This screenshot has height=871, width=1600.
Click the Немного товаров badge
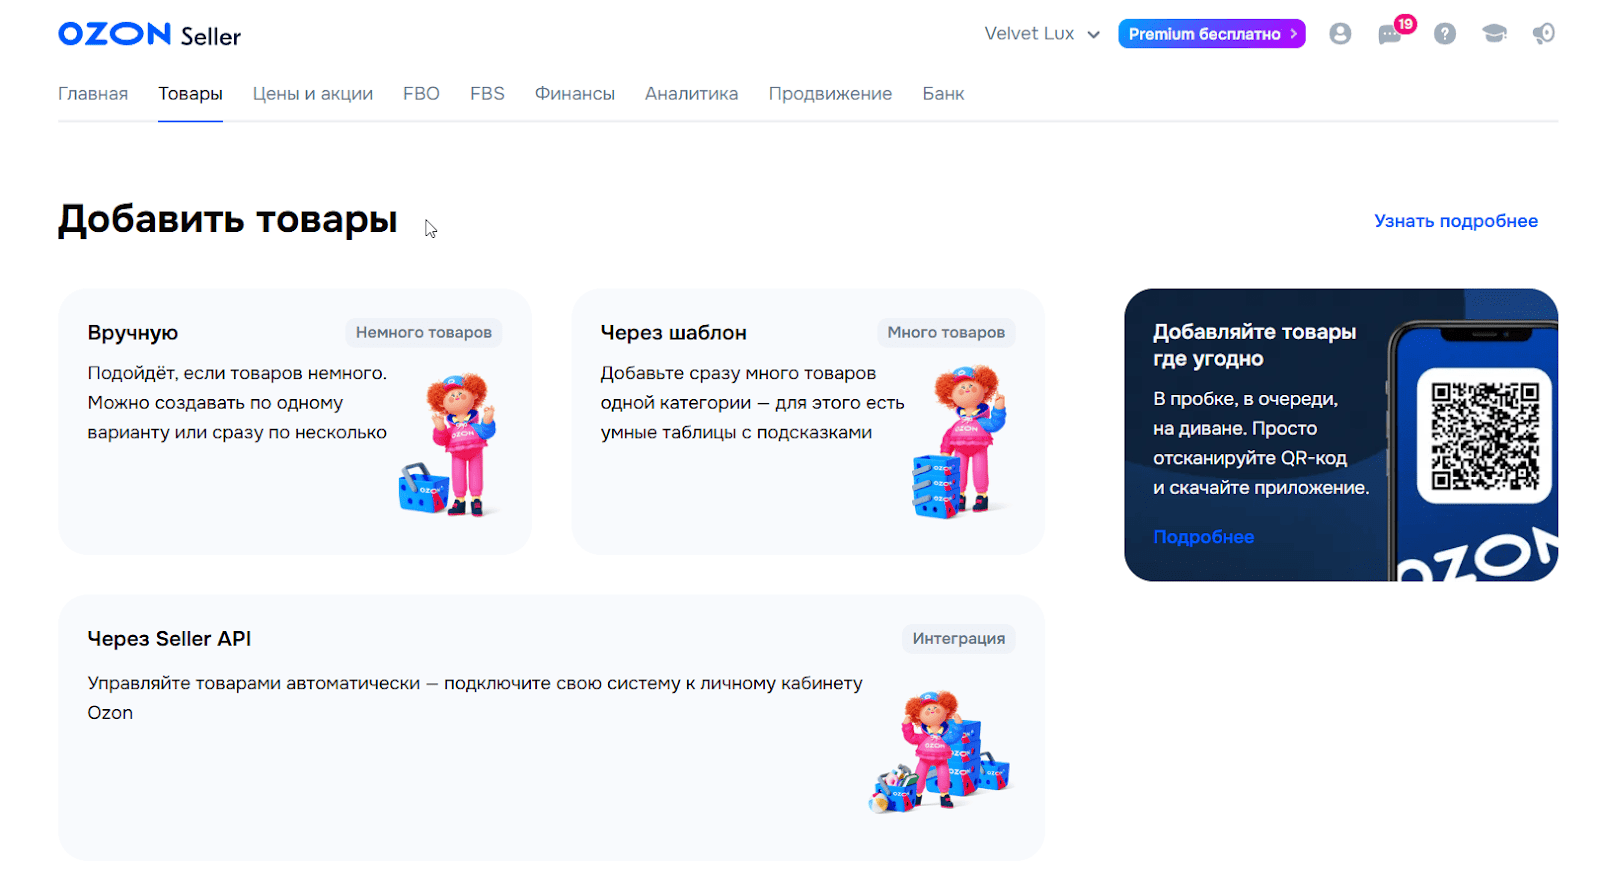424,333
